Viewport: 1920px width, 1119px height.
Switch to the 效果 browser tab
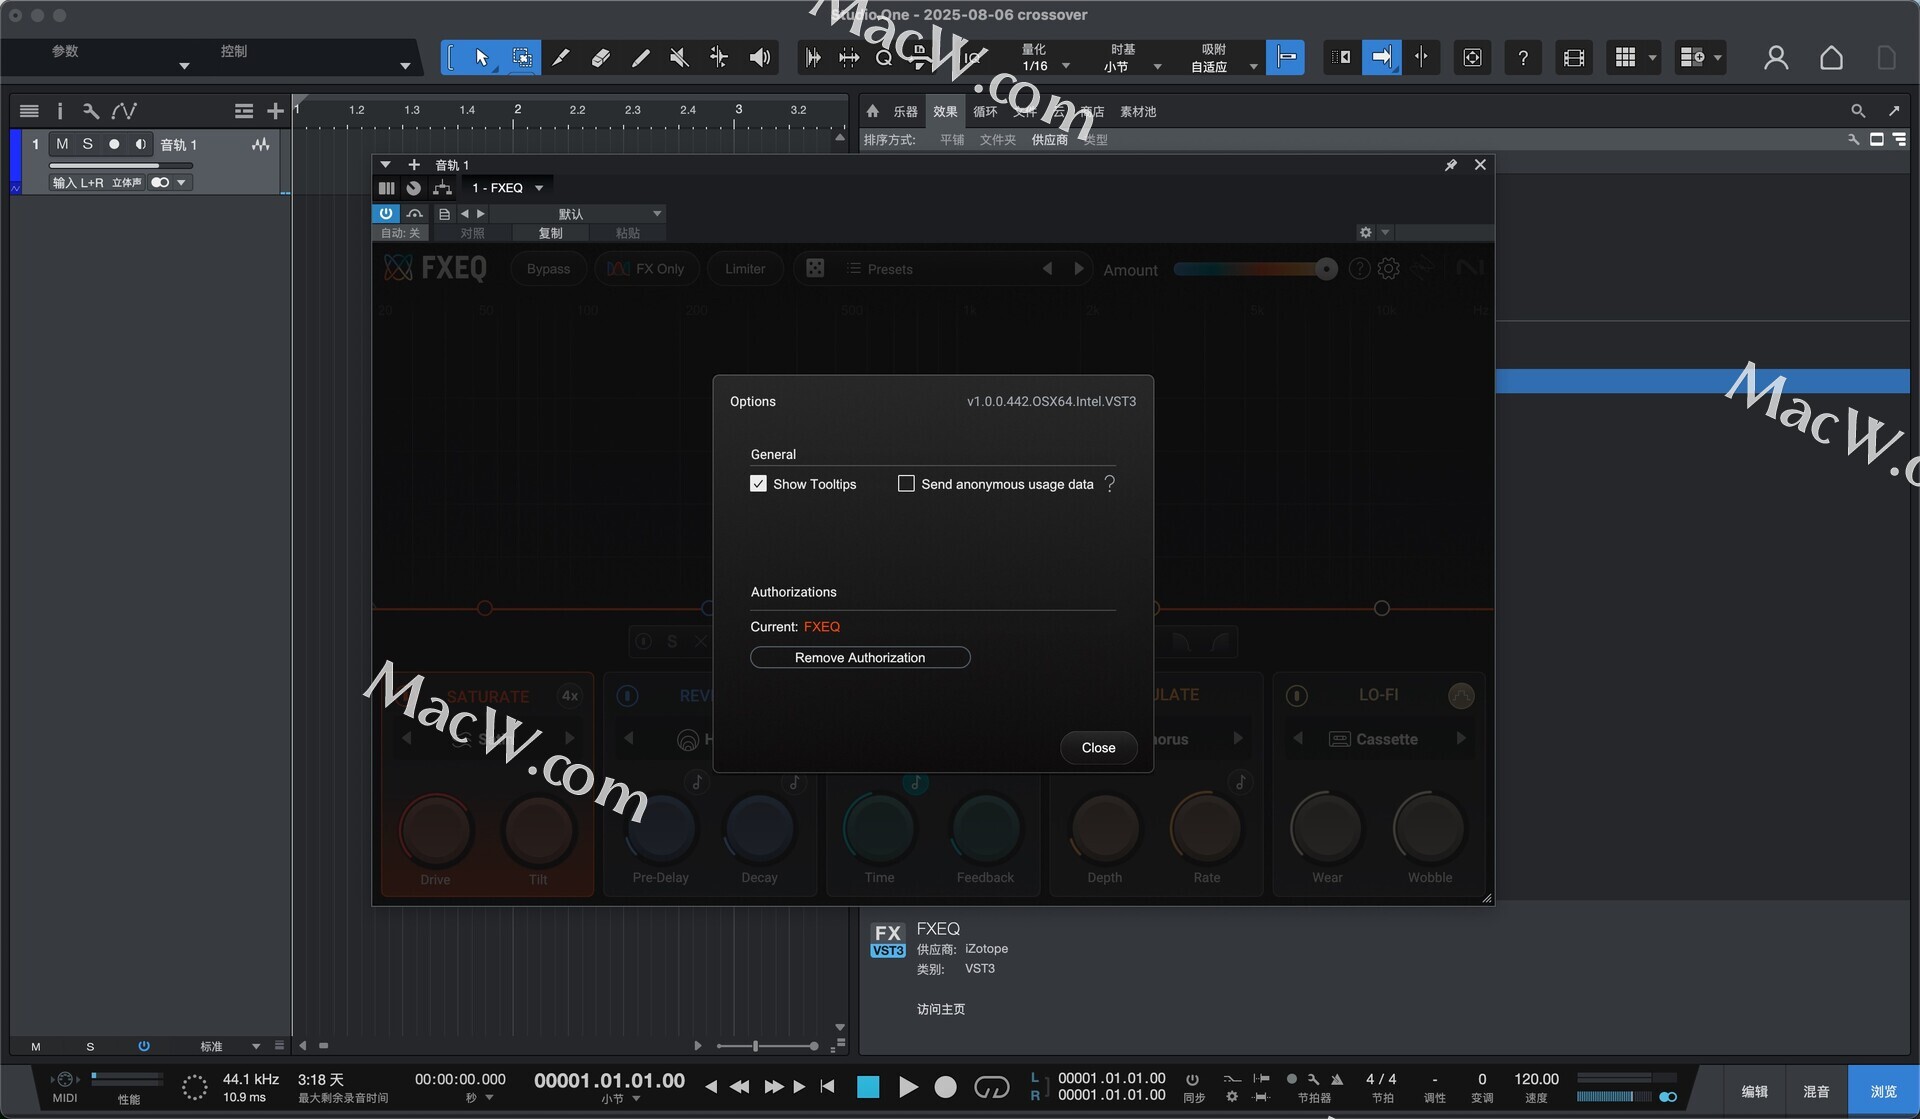coord(945,112)
